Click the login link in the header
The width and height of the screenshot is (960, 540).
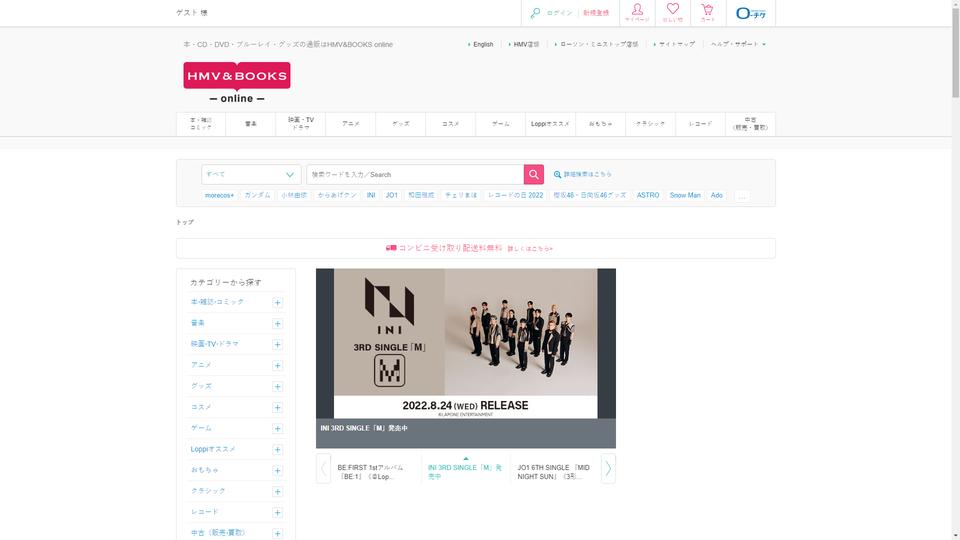[560, 13]
